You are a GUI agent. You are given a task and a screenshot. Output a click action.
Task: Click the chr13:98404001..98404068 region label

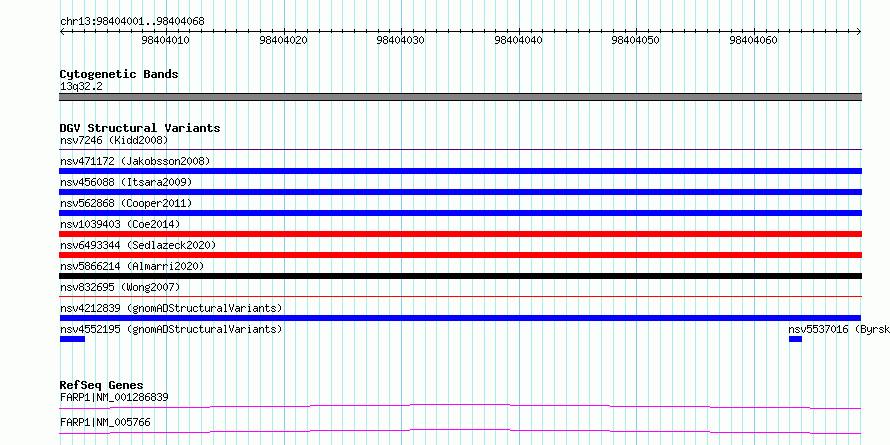tap(132, 22)
